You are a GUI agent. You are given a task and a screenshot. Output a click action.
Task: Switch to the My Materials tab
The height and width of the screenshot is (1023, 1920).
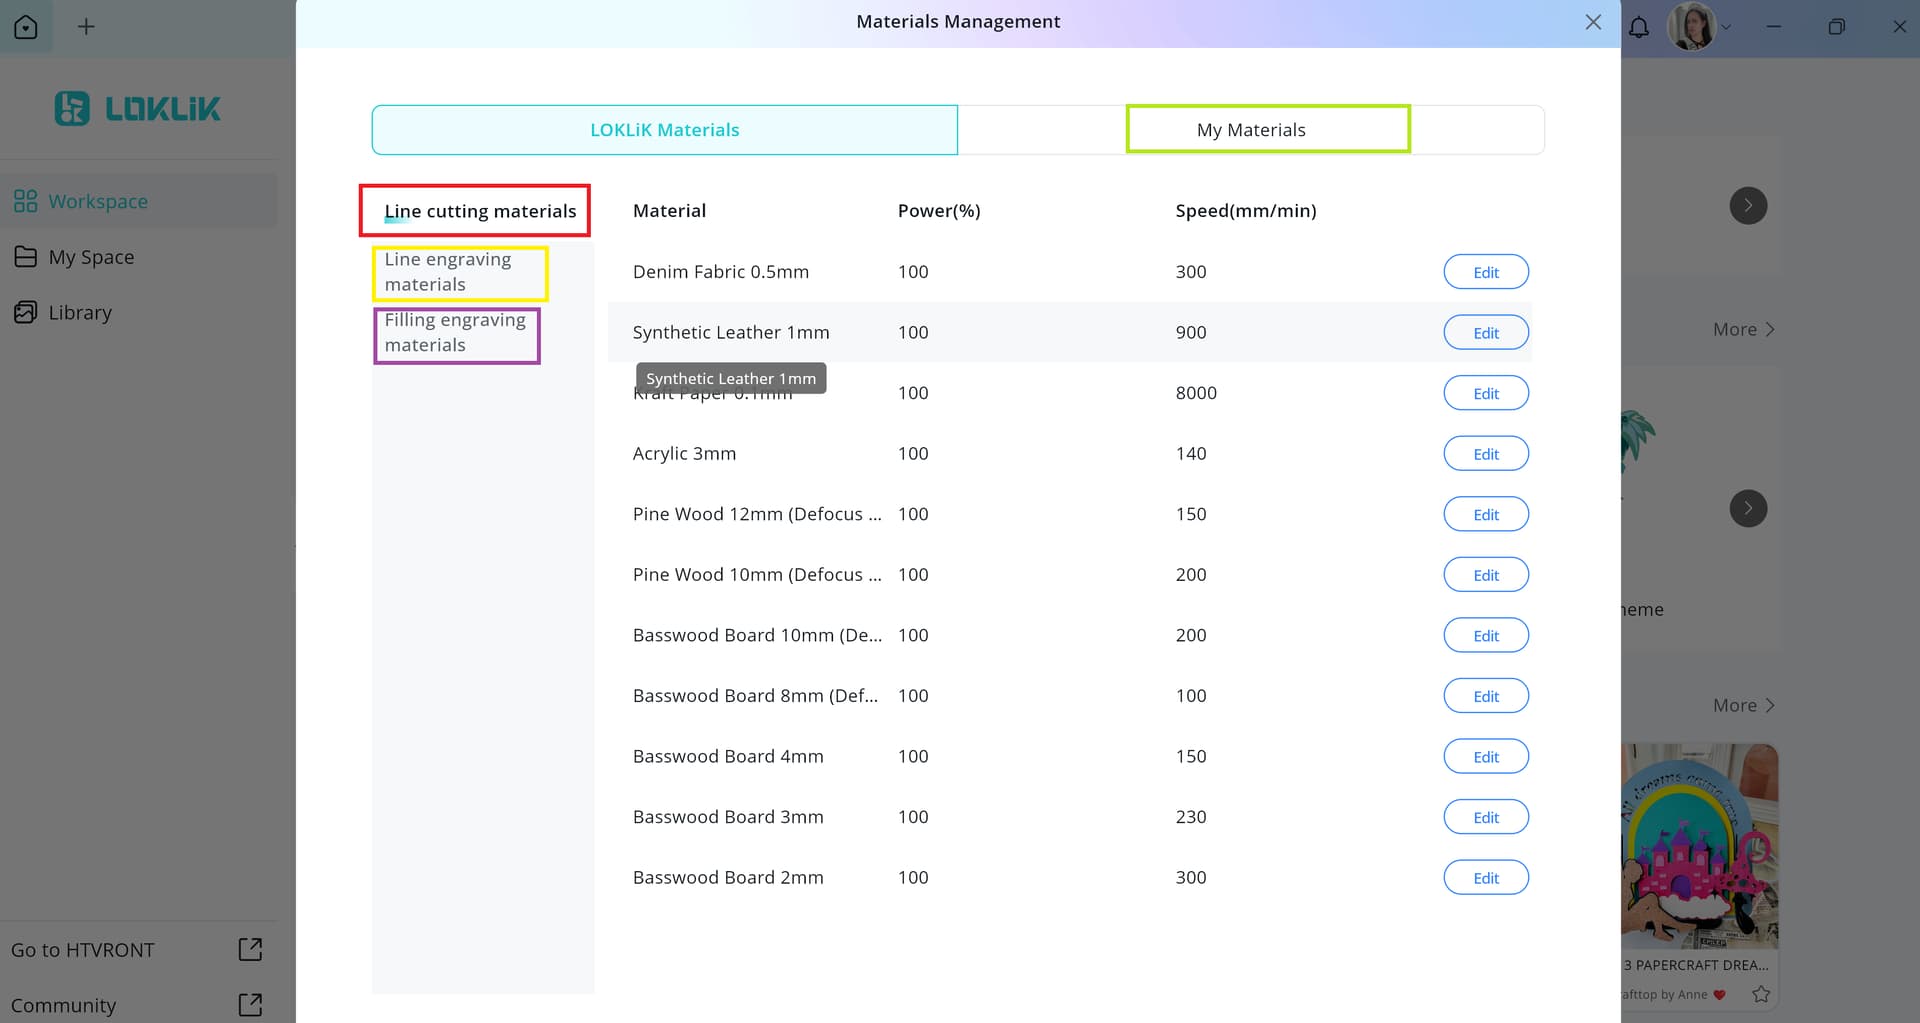click(1250, 130)
